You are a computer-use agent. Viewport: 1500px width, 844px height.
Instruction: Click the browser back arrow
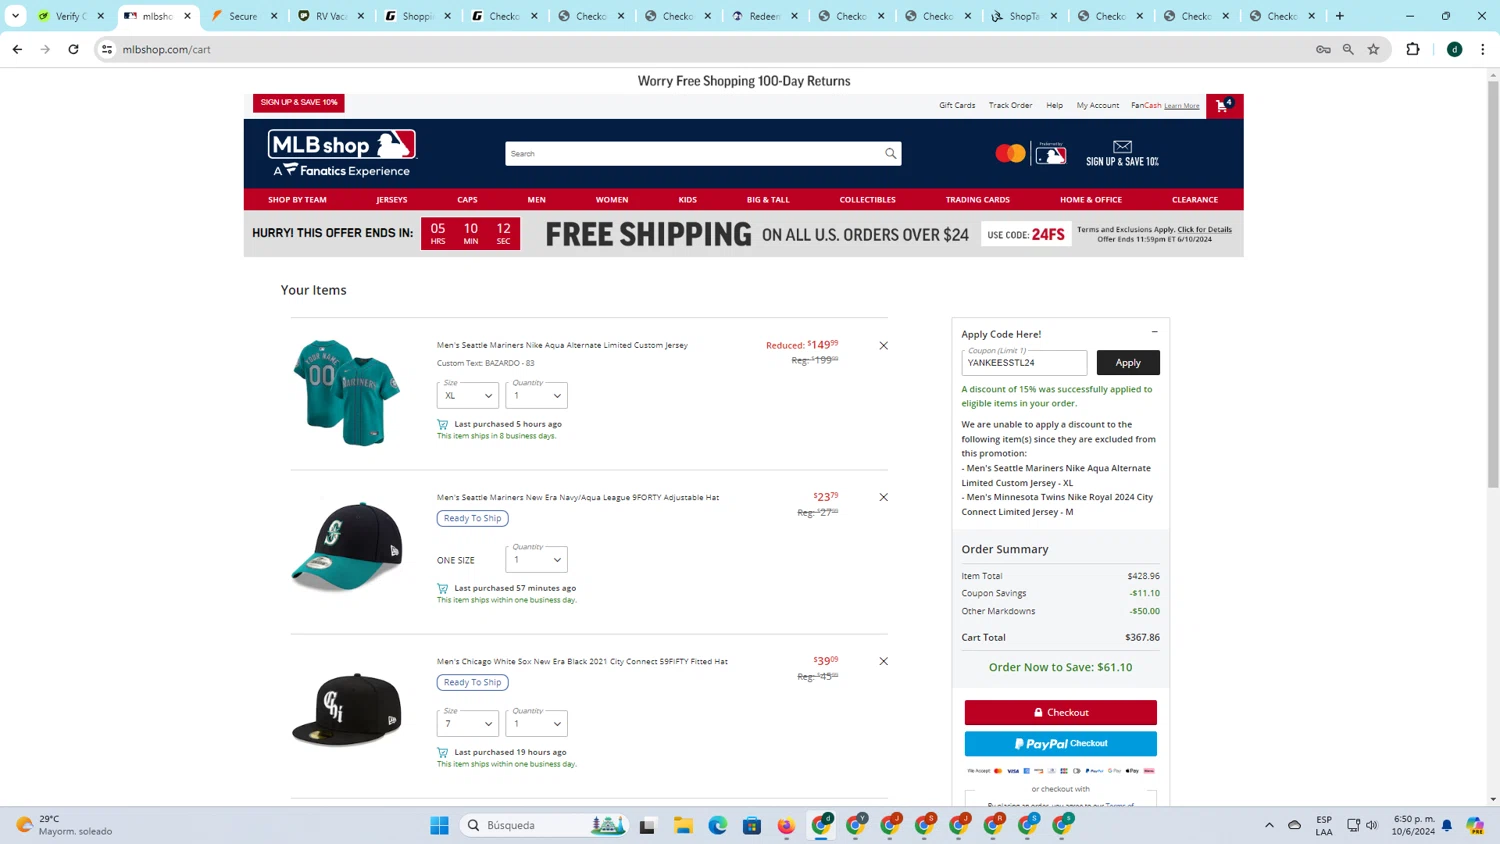click(17, 49)
